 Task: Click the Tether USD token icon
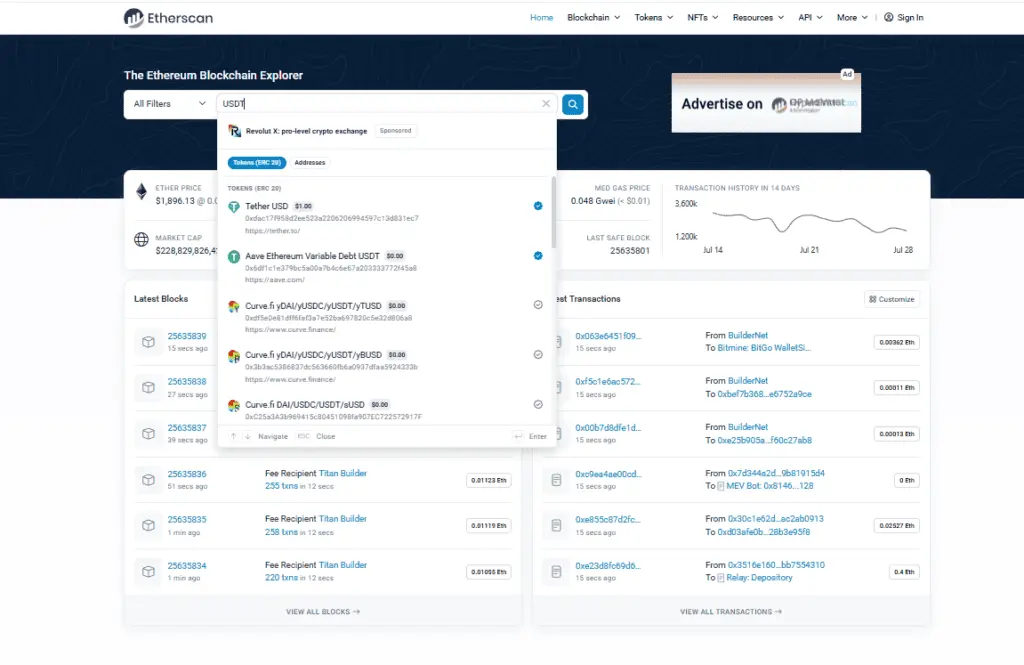pyautogui.click(x=234, y=207)
